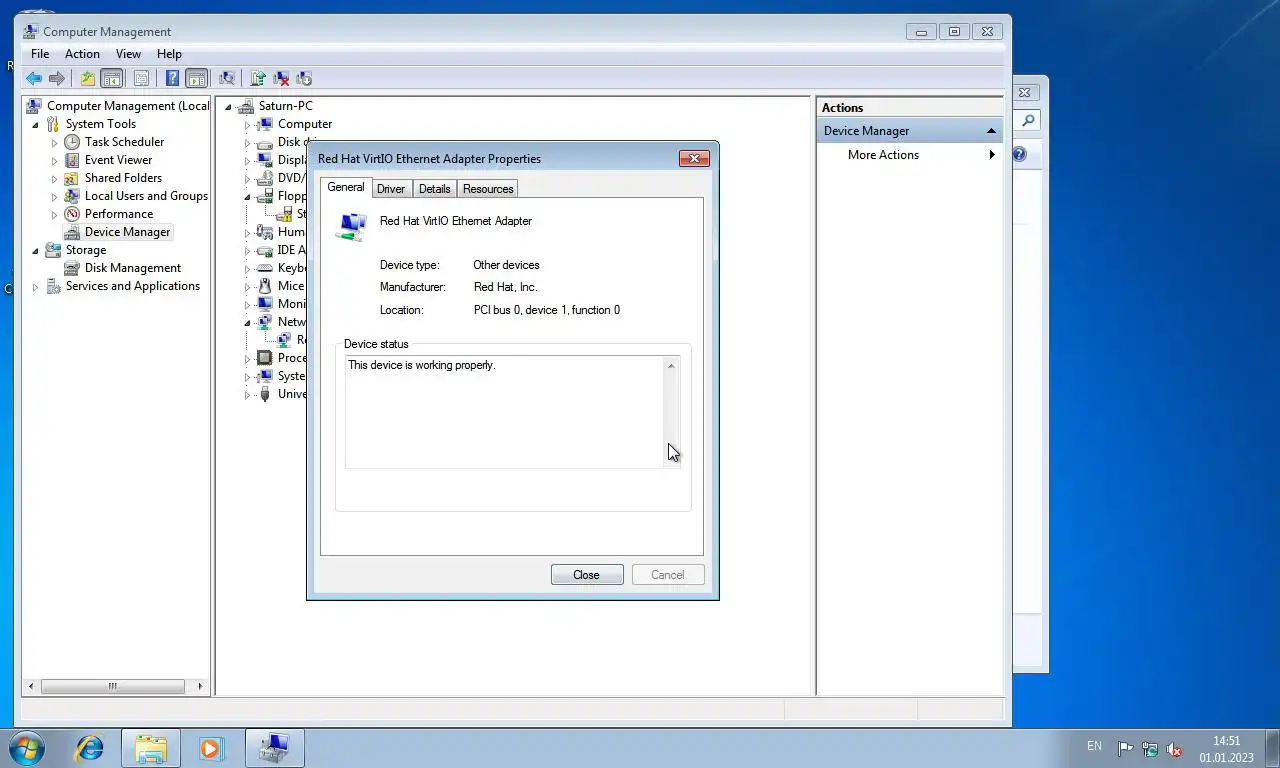Click the Windows Start orb
1280x768 pixels.
[x=27, y=748]
